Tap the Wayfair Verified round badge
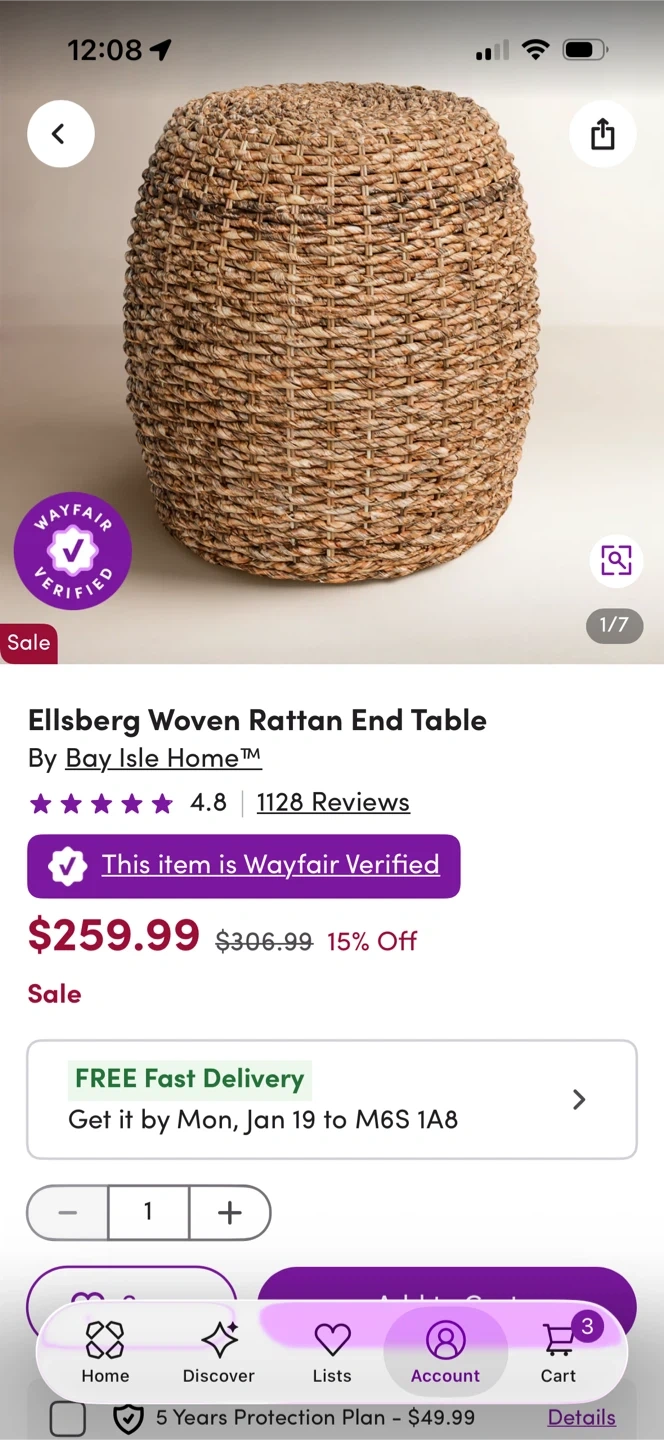The height and width of the screenshot is (1440, 664). point(73,551)
